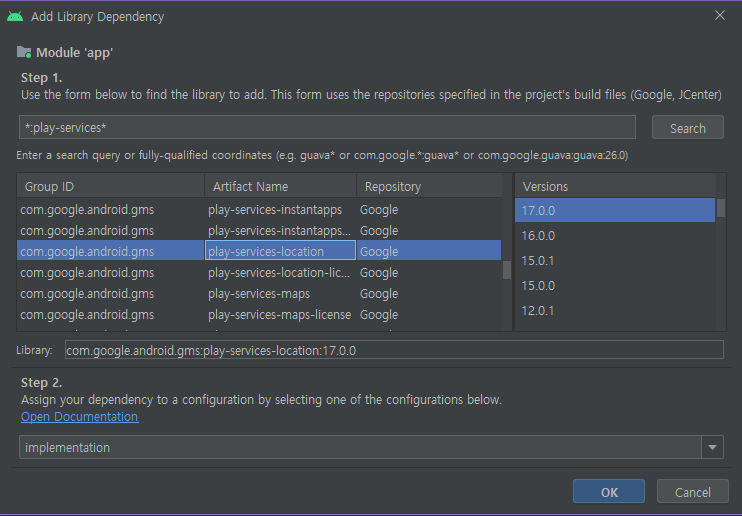Sort by the Group ID column header

pyautogui.click(x=111, y=187)
